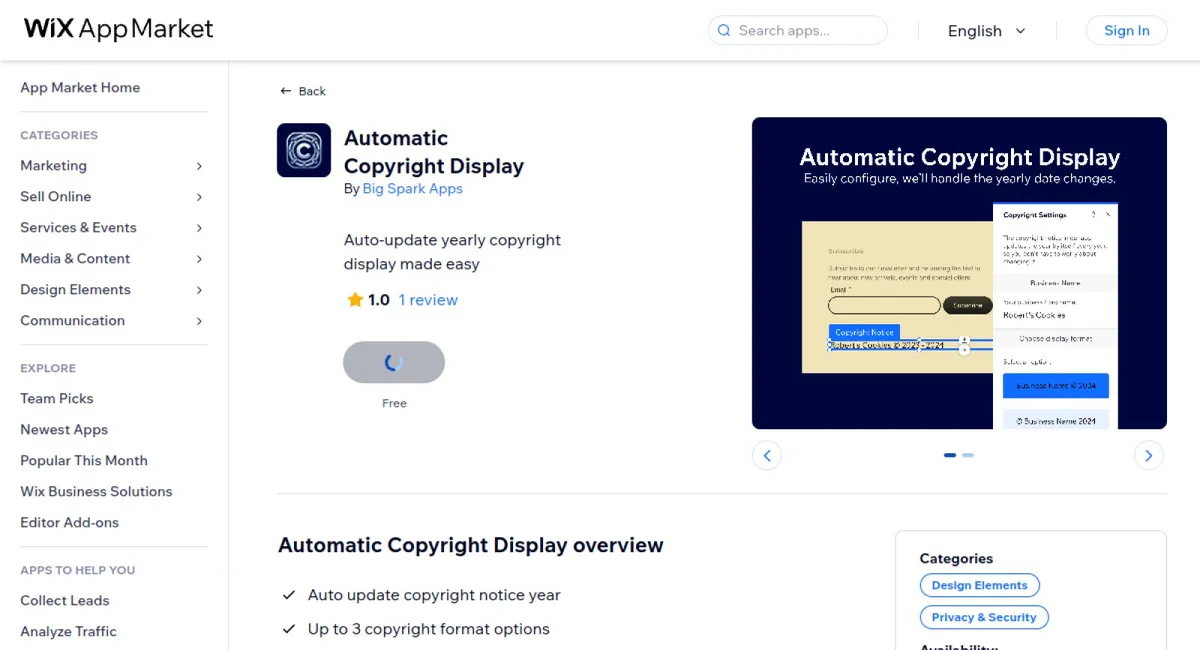Click the left carousel navigation arrow

(767, 455)
